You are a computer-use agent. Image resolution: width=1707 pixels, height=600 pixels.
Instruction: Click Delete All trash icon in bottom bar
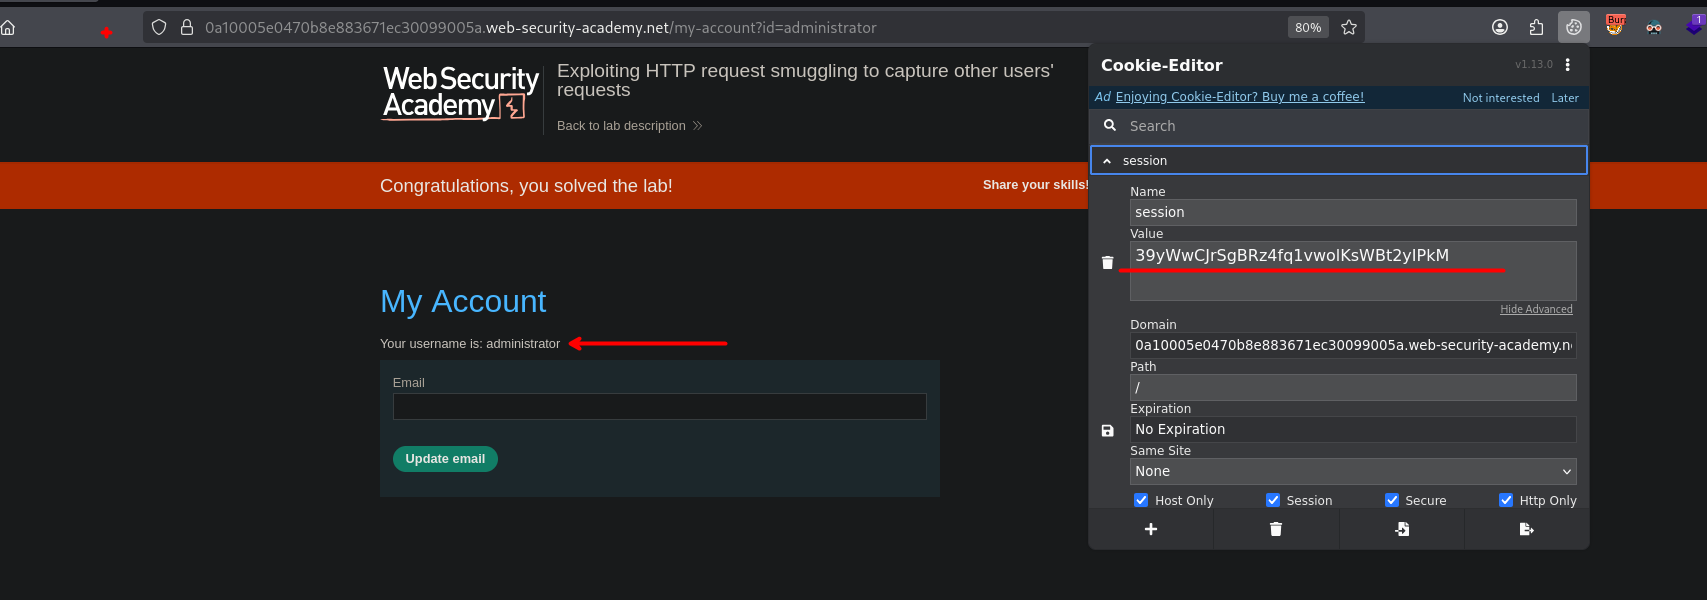(x=1276, y=529)
